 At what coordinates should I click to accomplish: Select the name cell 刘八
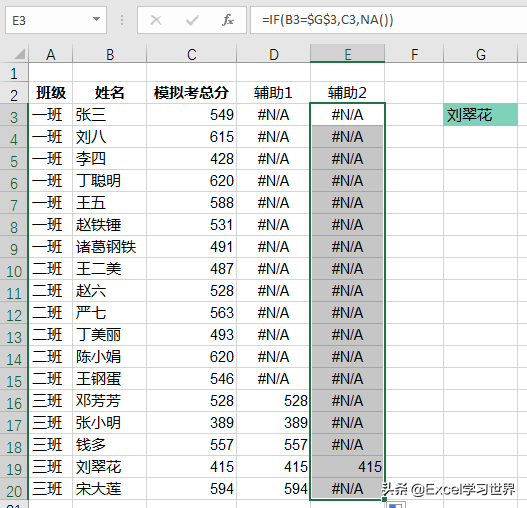110,136
